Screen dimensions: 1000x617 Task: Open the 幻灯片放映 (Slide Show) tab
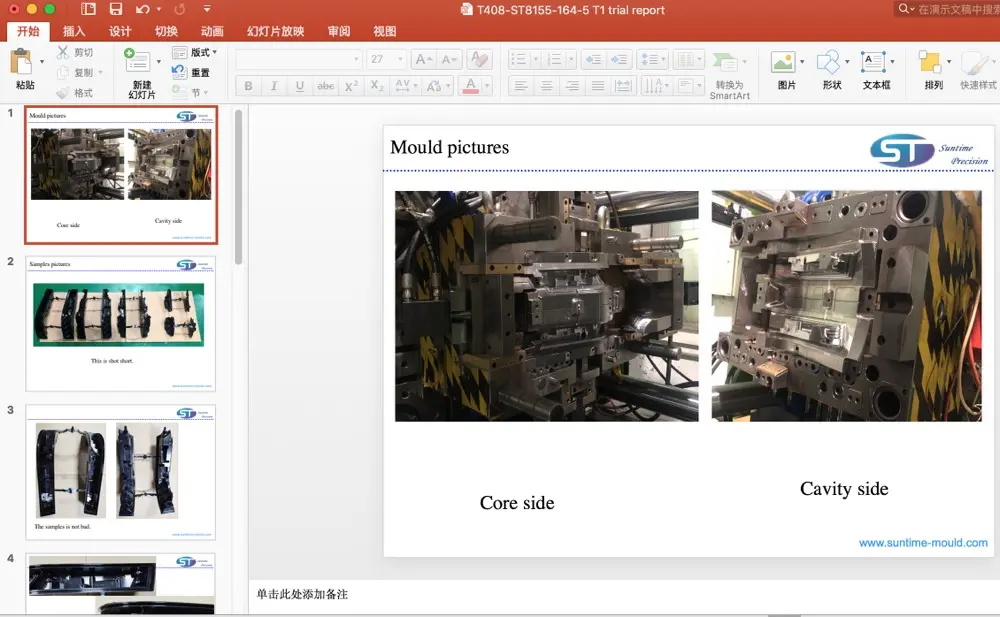[x=276, y=31]
